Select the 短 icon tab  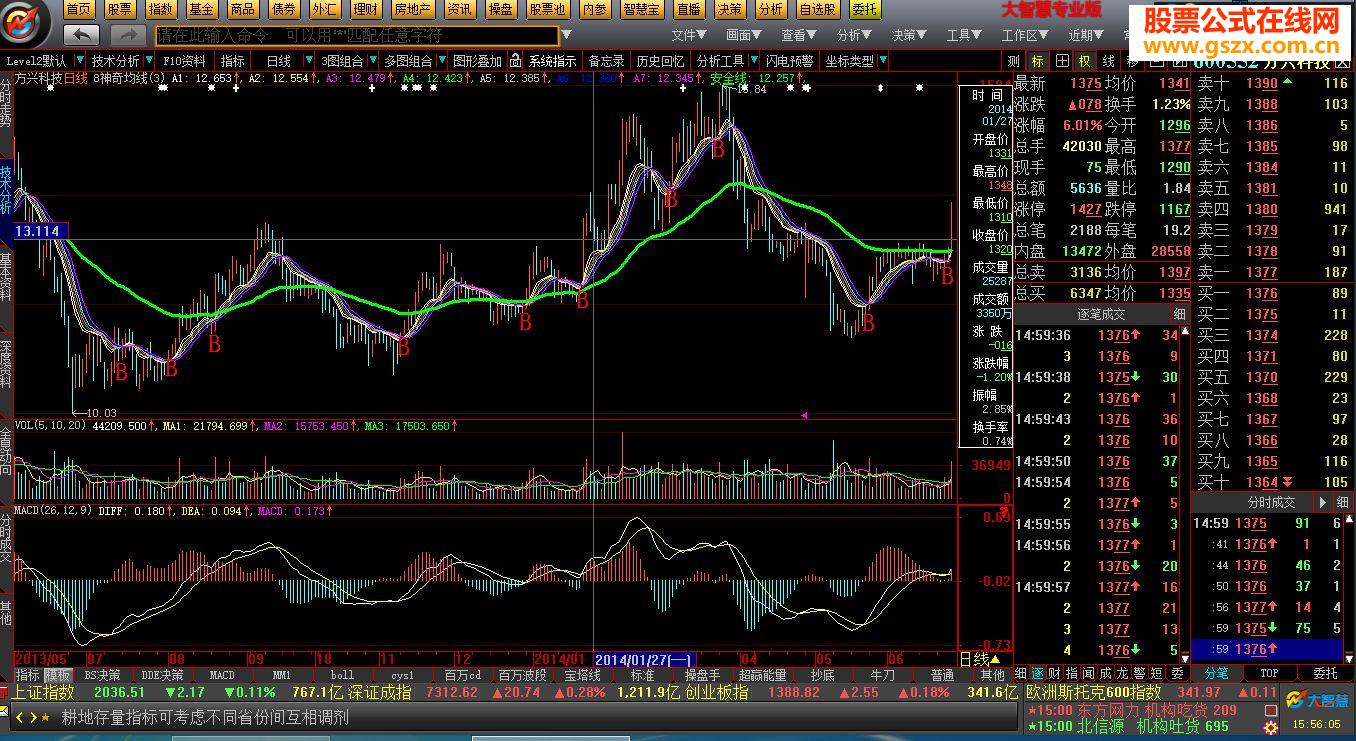point(1156,674)
